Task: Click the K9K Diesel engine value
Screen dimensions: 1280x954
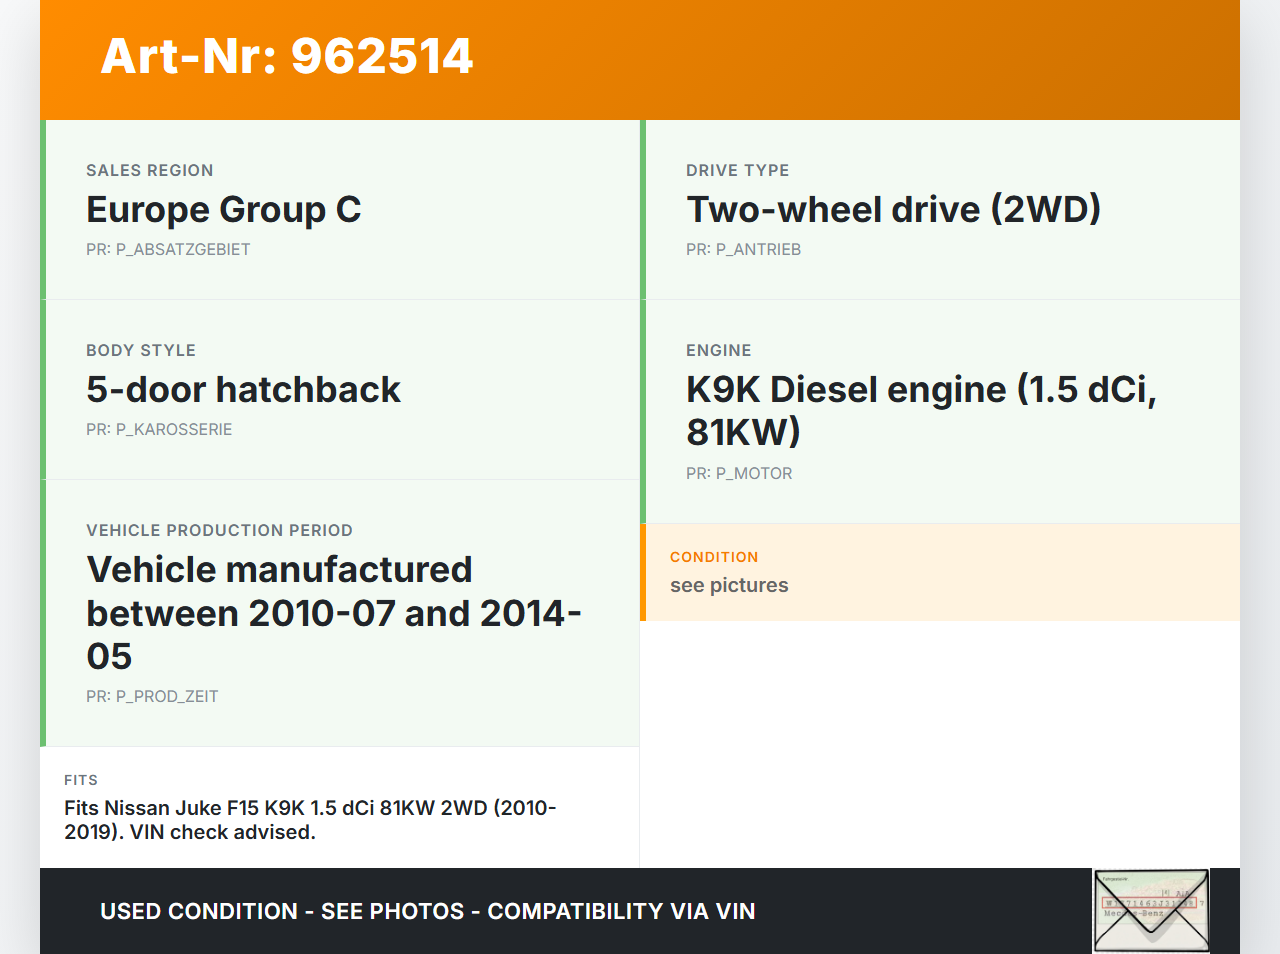Action: coord(920,410)
